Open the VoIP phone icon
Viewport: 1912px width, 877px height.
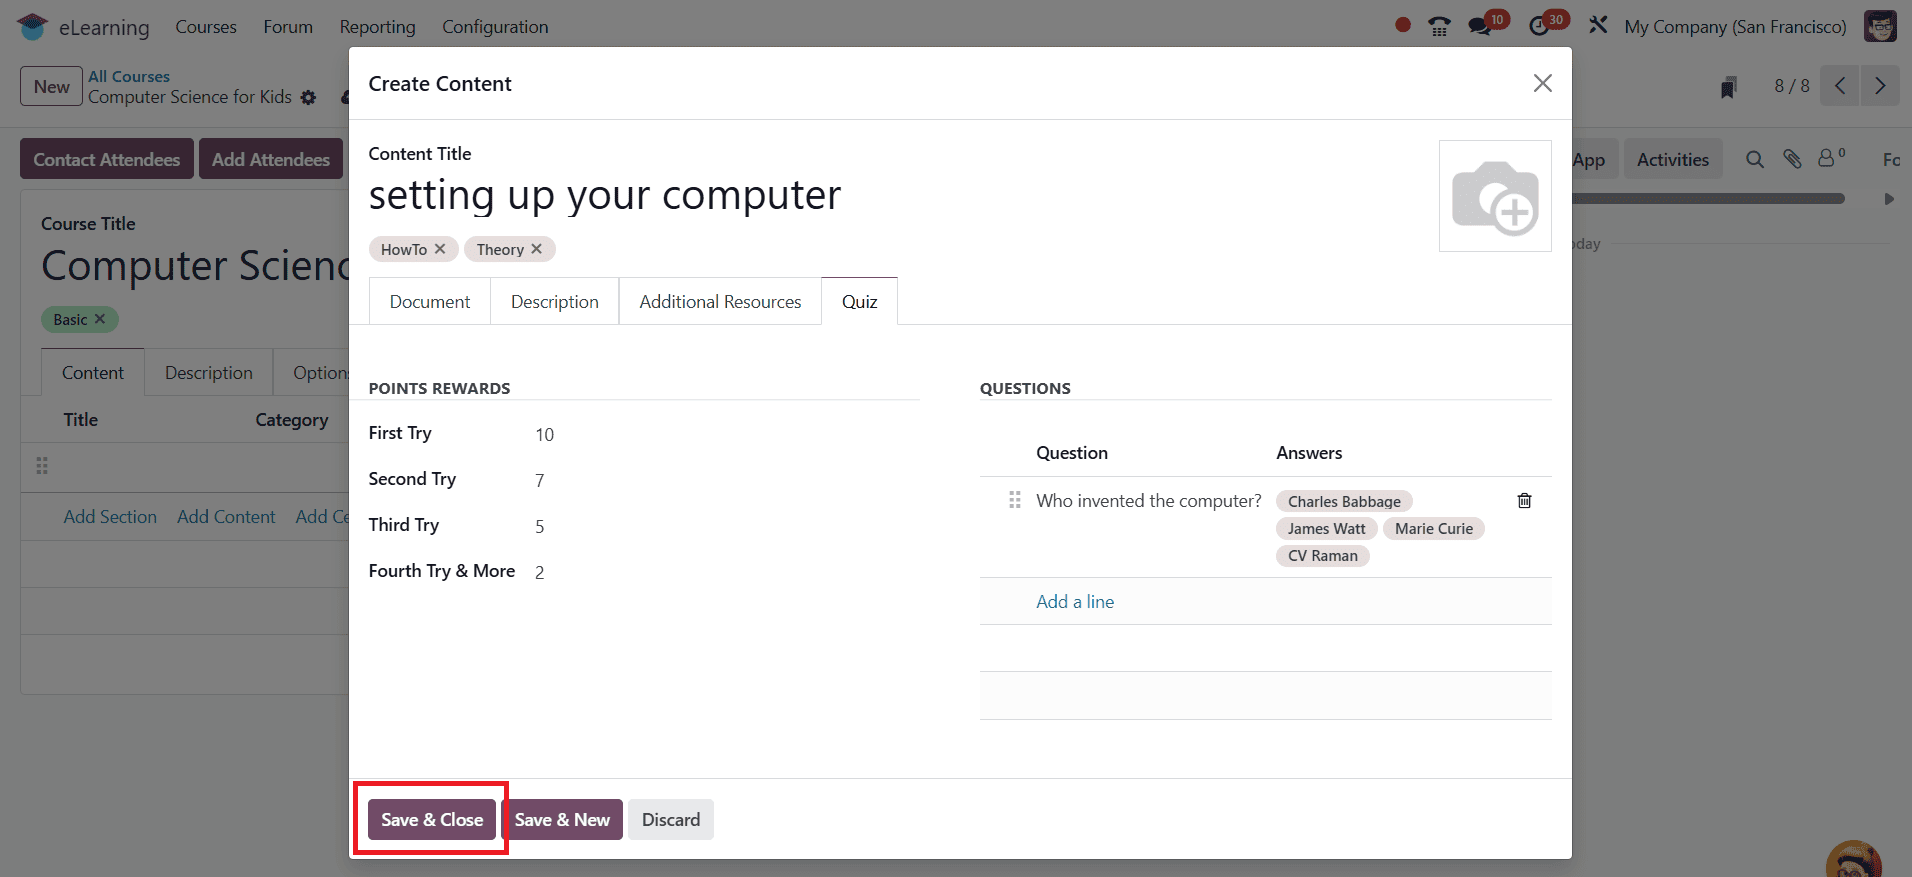pos(1439,27)
